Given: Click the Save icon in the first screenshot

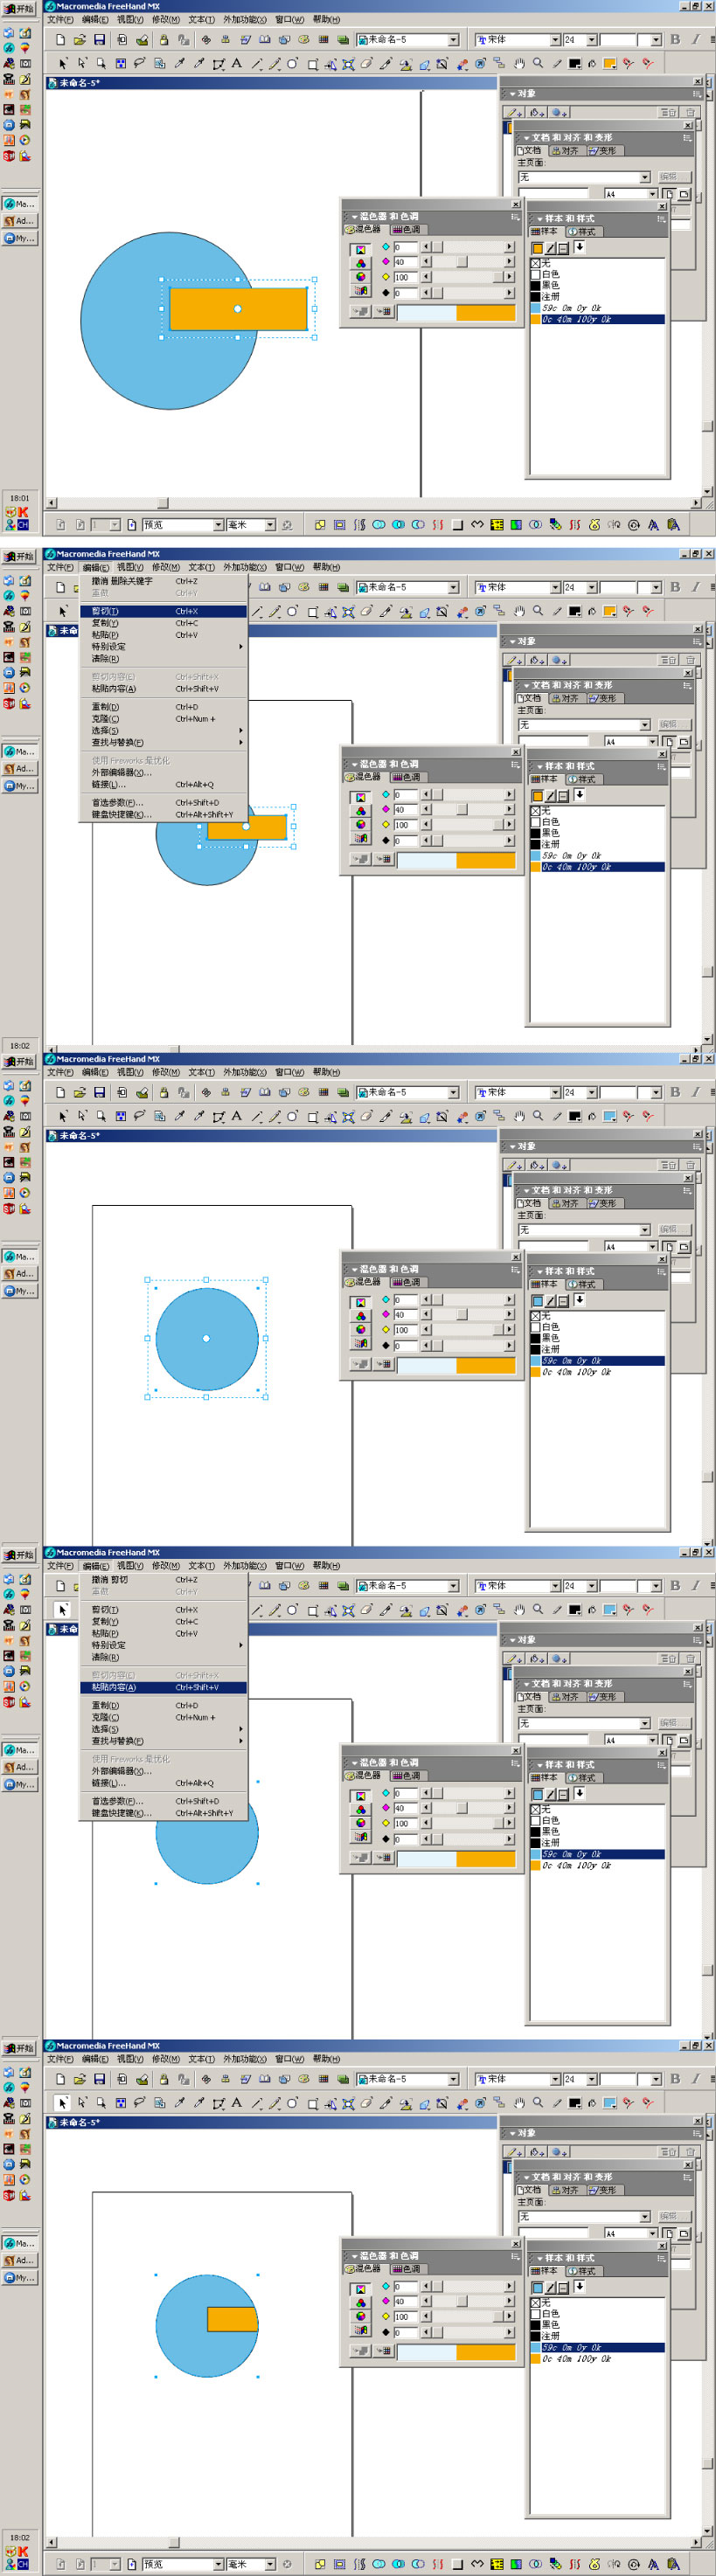Looking at the screenshot, I should tap(99, 40).
